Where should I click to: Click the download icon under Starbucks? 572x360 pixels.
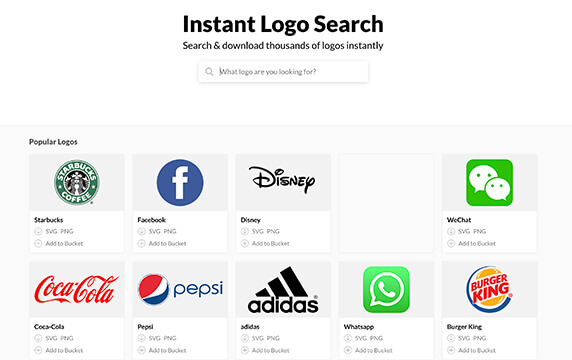coord(38,231)
